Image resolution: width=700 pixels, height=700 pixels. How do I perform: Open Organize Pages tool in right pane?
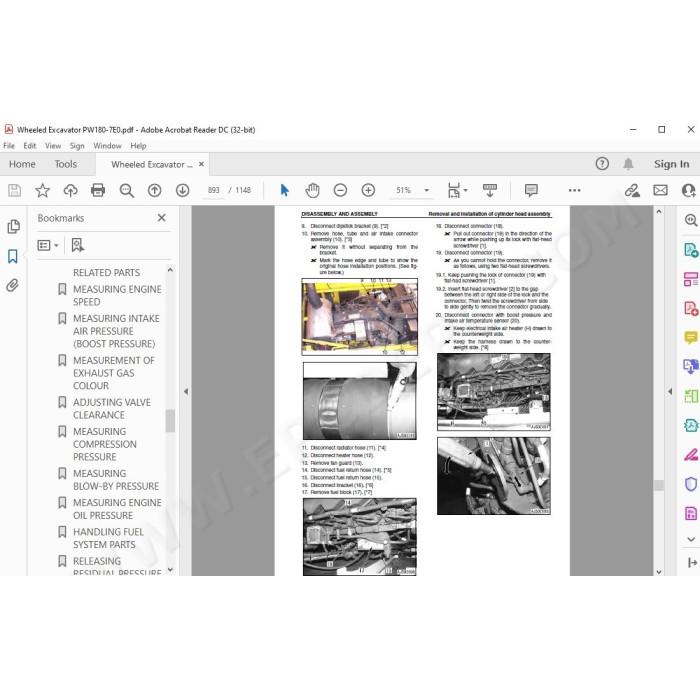(691, 279)
